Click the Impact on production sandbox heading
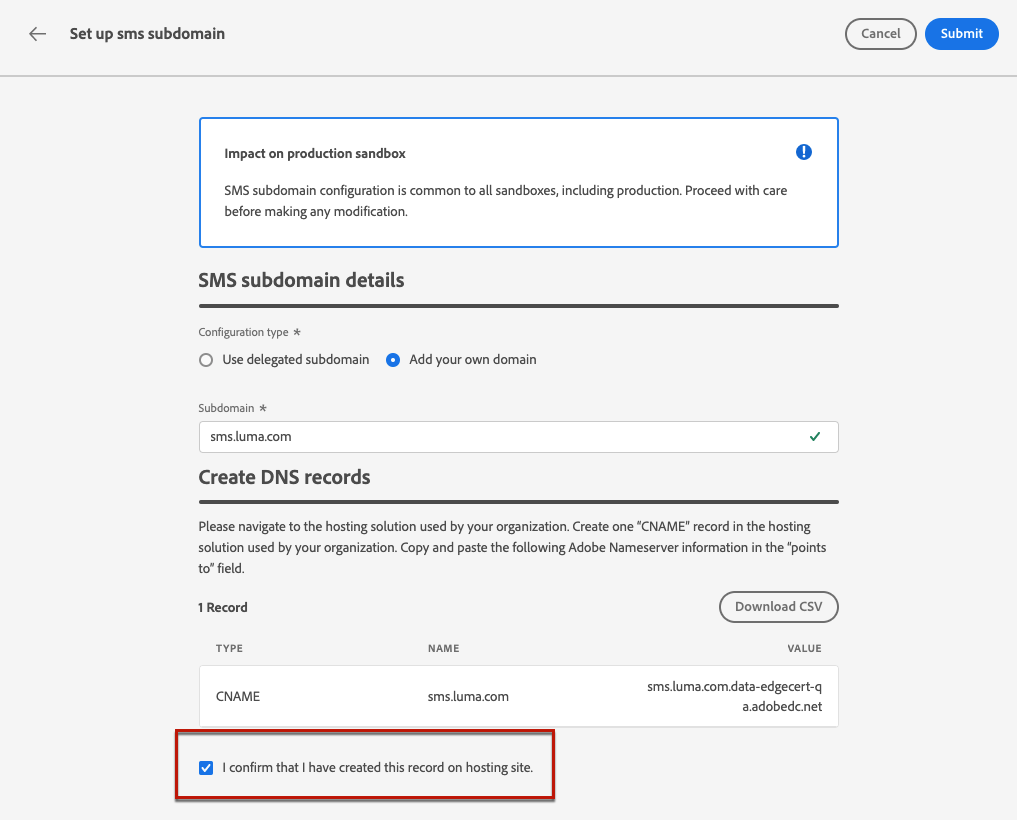The width and height of the screenshot is (1017, 820). (x=315, y=154)
